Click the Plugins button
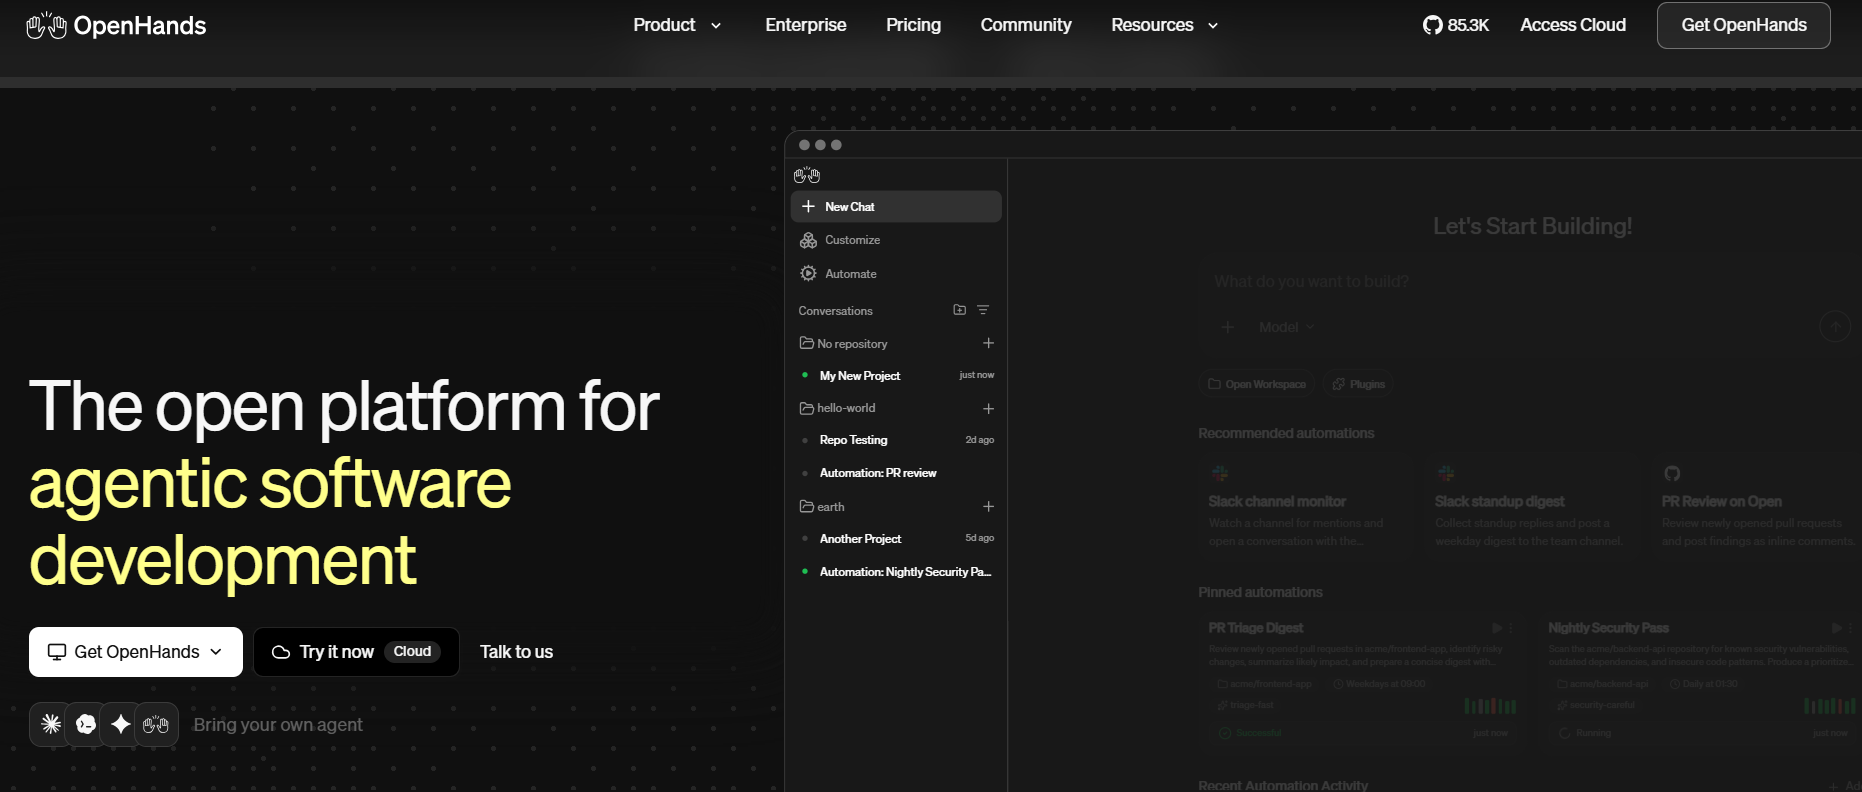Viewport: 1862px width, 792px height. coord(1358,384)
